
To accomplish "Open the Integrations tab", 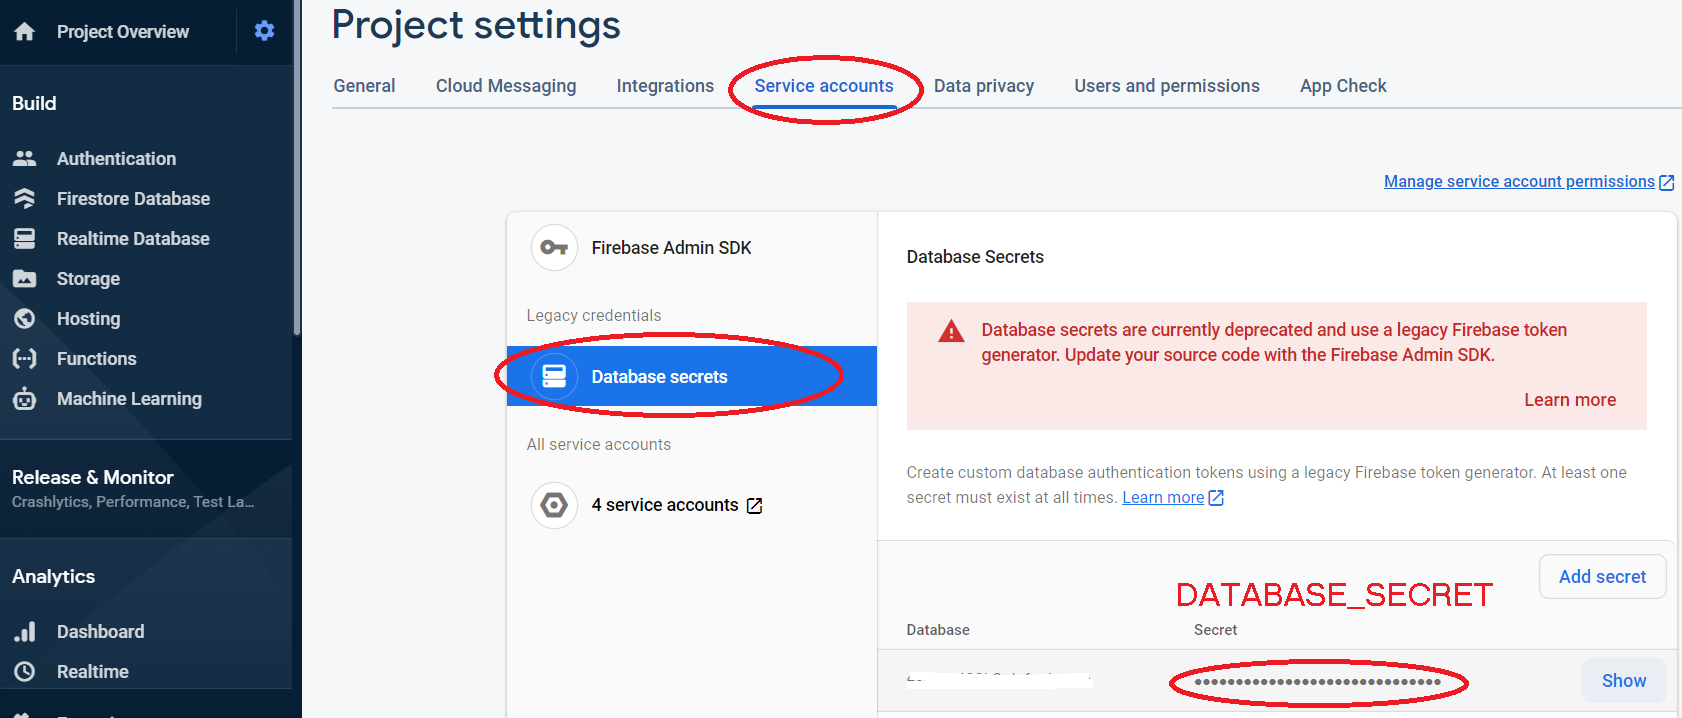I will pyautogui.click(x=665, y=86).
